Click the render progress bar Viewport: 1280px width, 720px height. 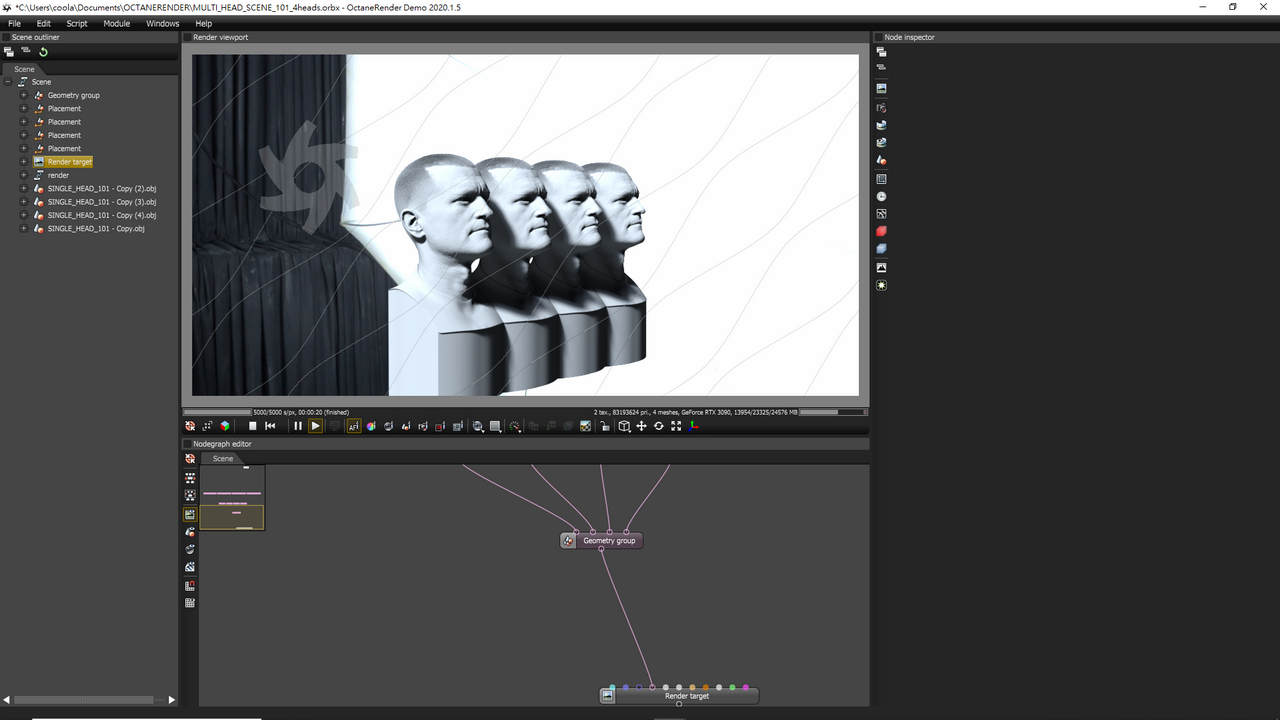point(217,412)
